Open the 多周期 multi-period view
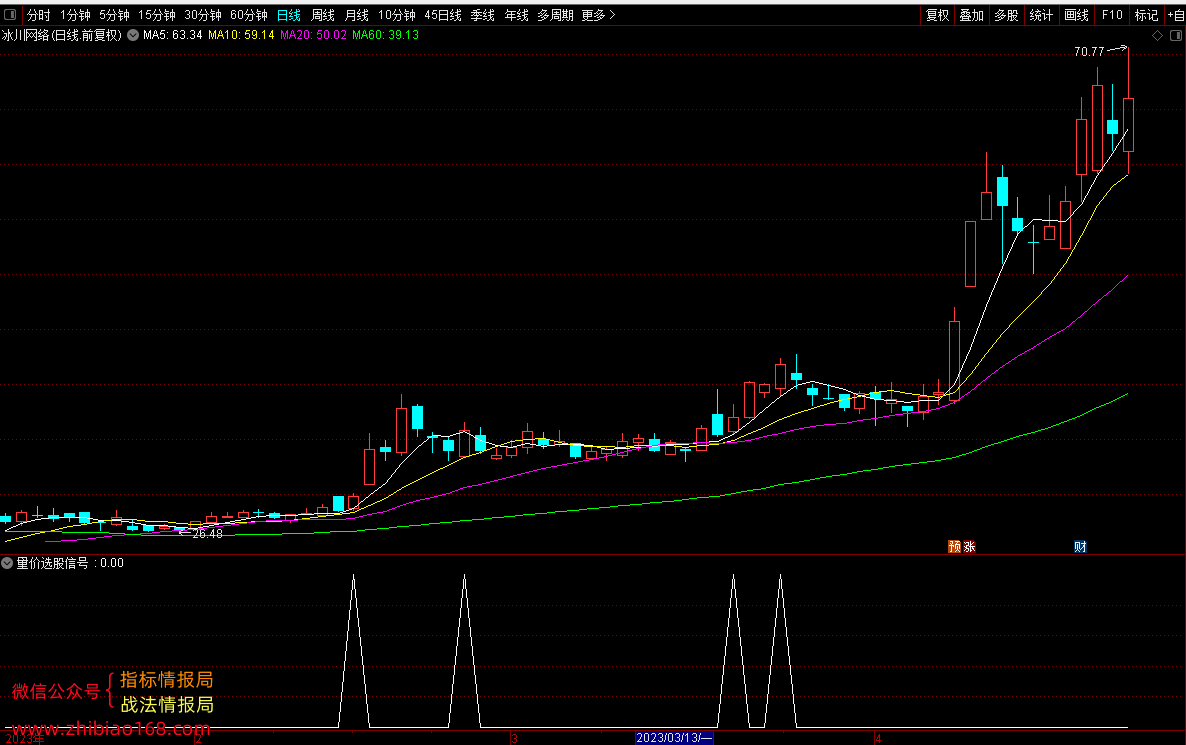 555,15
